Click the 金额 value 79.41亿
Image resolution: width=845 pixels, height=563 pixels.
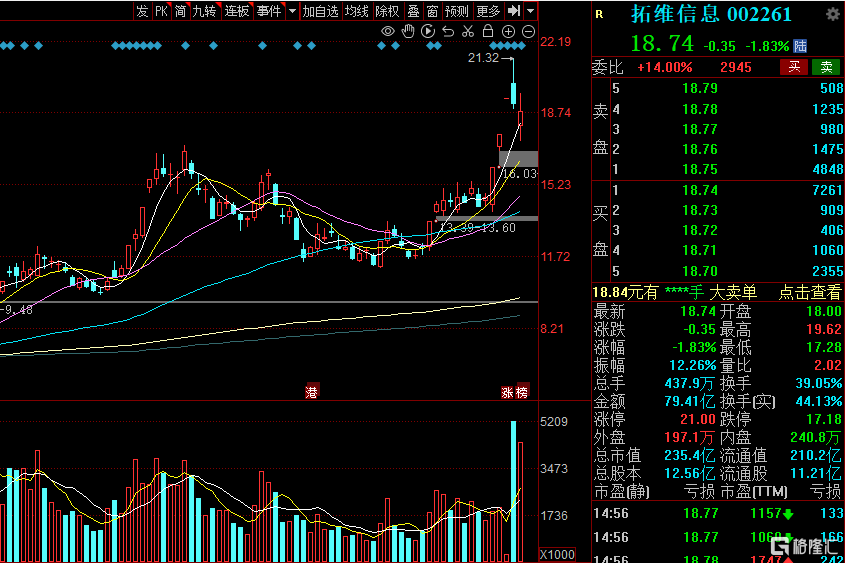[x=689, y=401]
